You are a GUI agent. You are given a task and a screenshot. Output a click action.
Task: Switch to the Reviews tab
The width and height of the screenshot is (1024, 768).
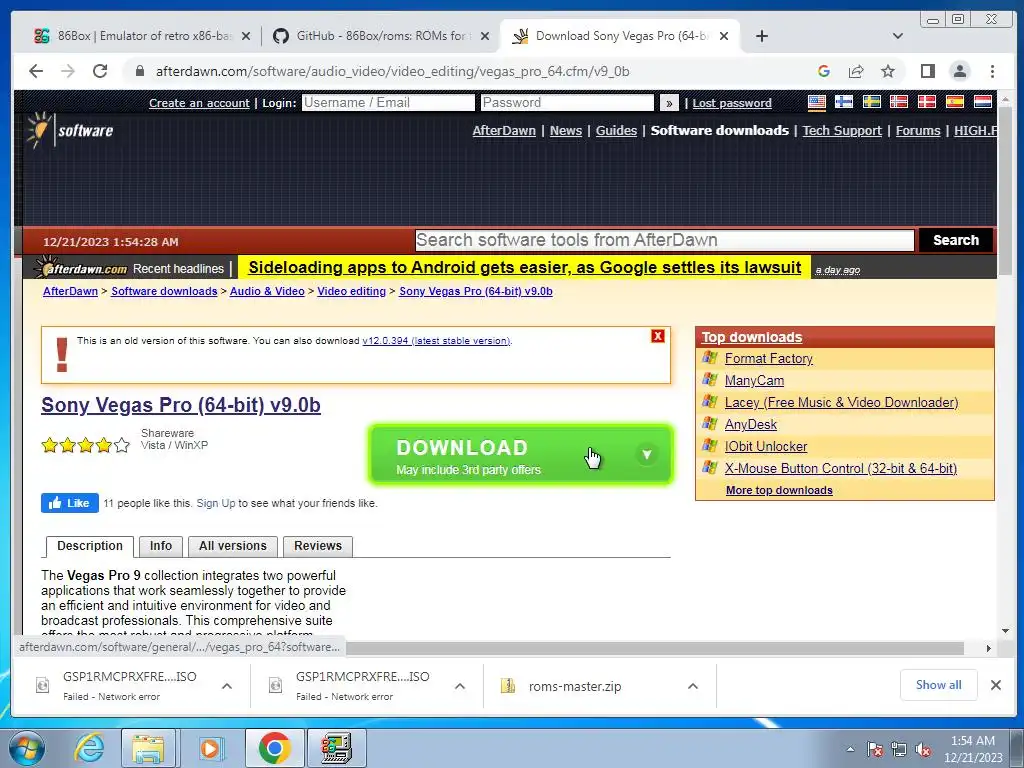coord(318,546)
